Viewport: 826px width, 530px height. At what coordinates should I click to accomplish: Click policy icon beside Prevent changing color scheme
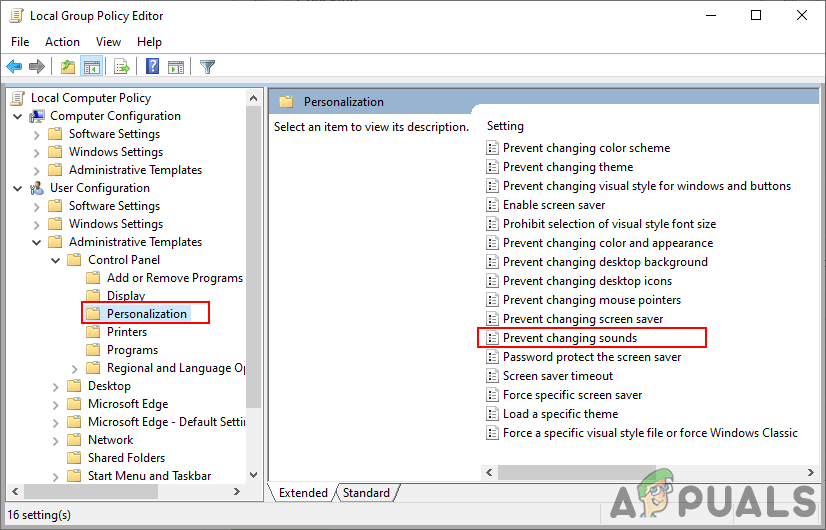492,148
